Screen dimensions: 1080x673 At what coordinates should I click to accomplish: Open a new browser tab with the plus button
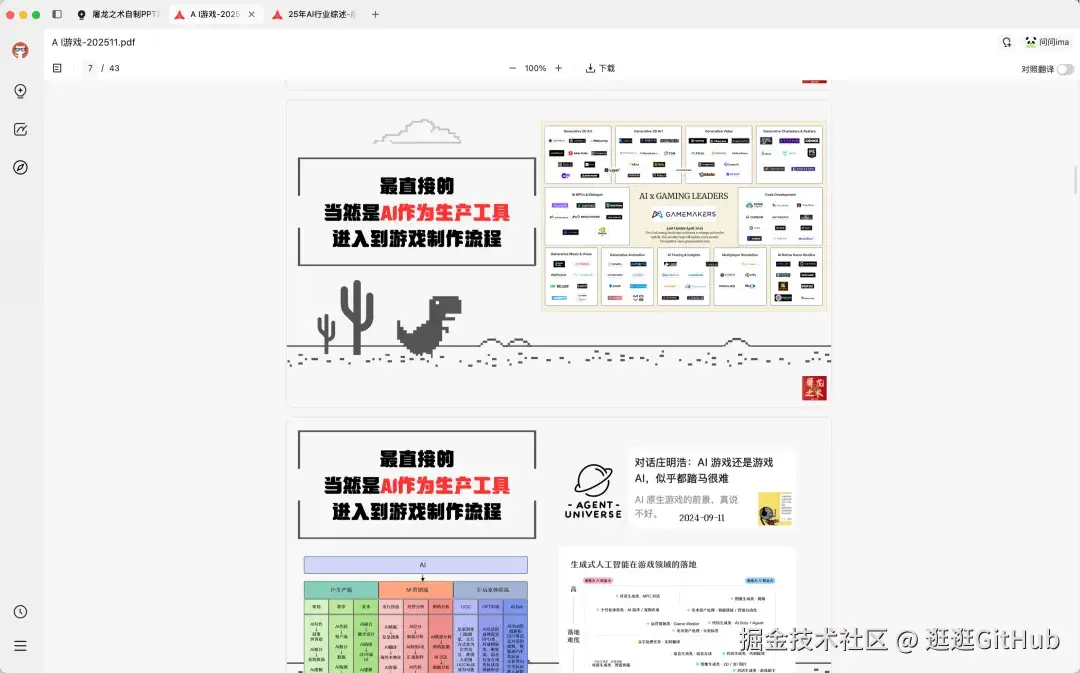coord(374,15)
